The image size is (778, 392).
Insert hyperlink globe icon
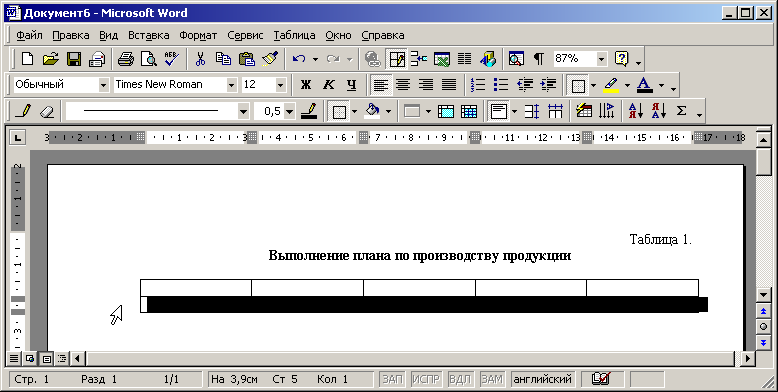point(373,60)
